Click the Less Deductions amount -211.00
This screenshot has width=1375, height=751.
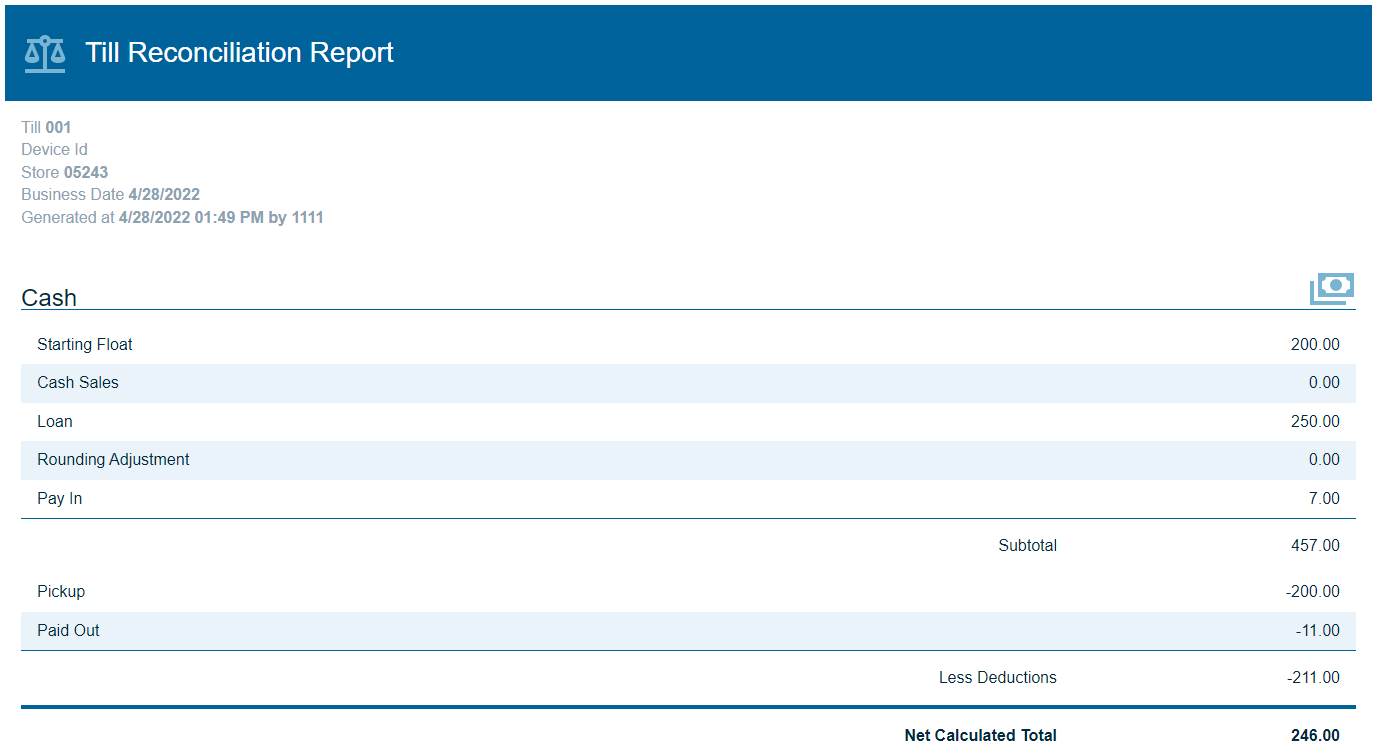[x=1313, y=678]
